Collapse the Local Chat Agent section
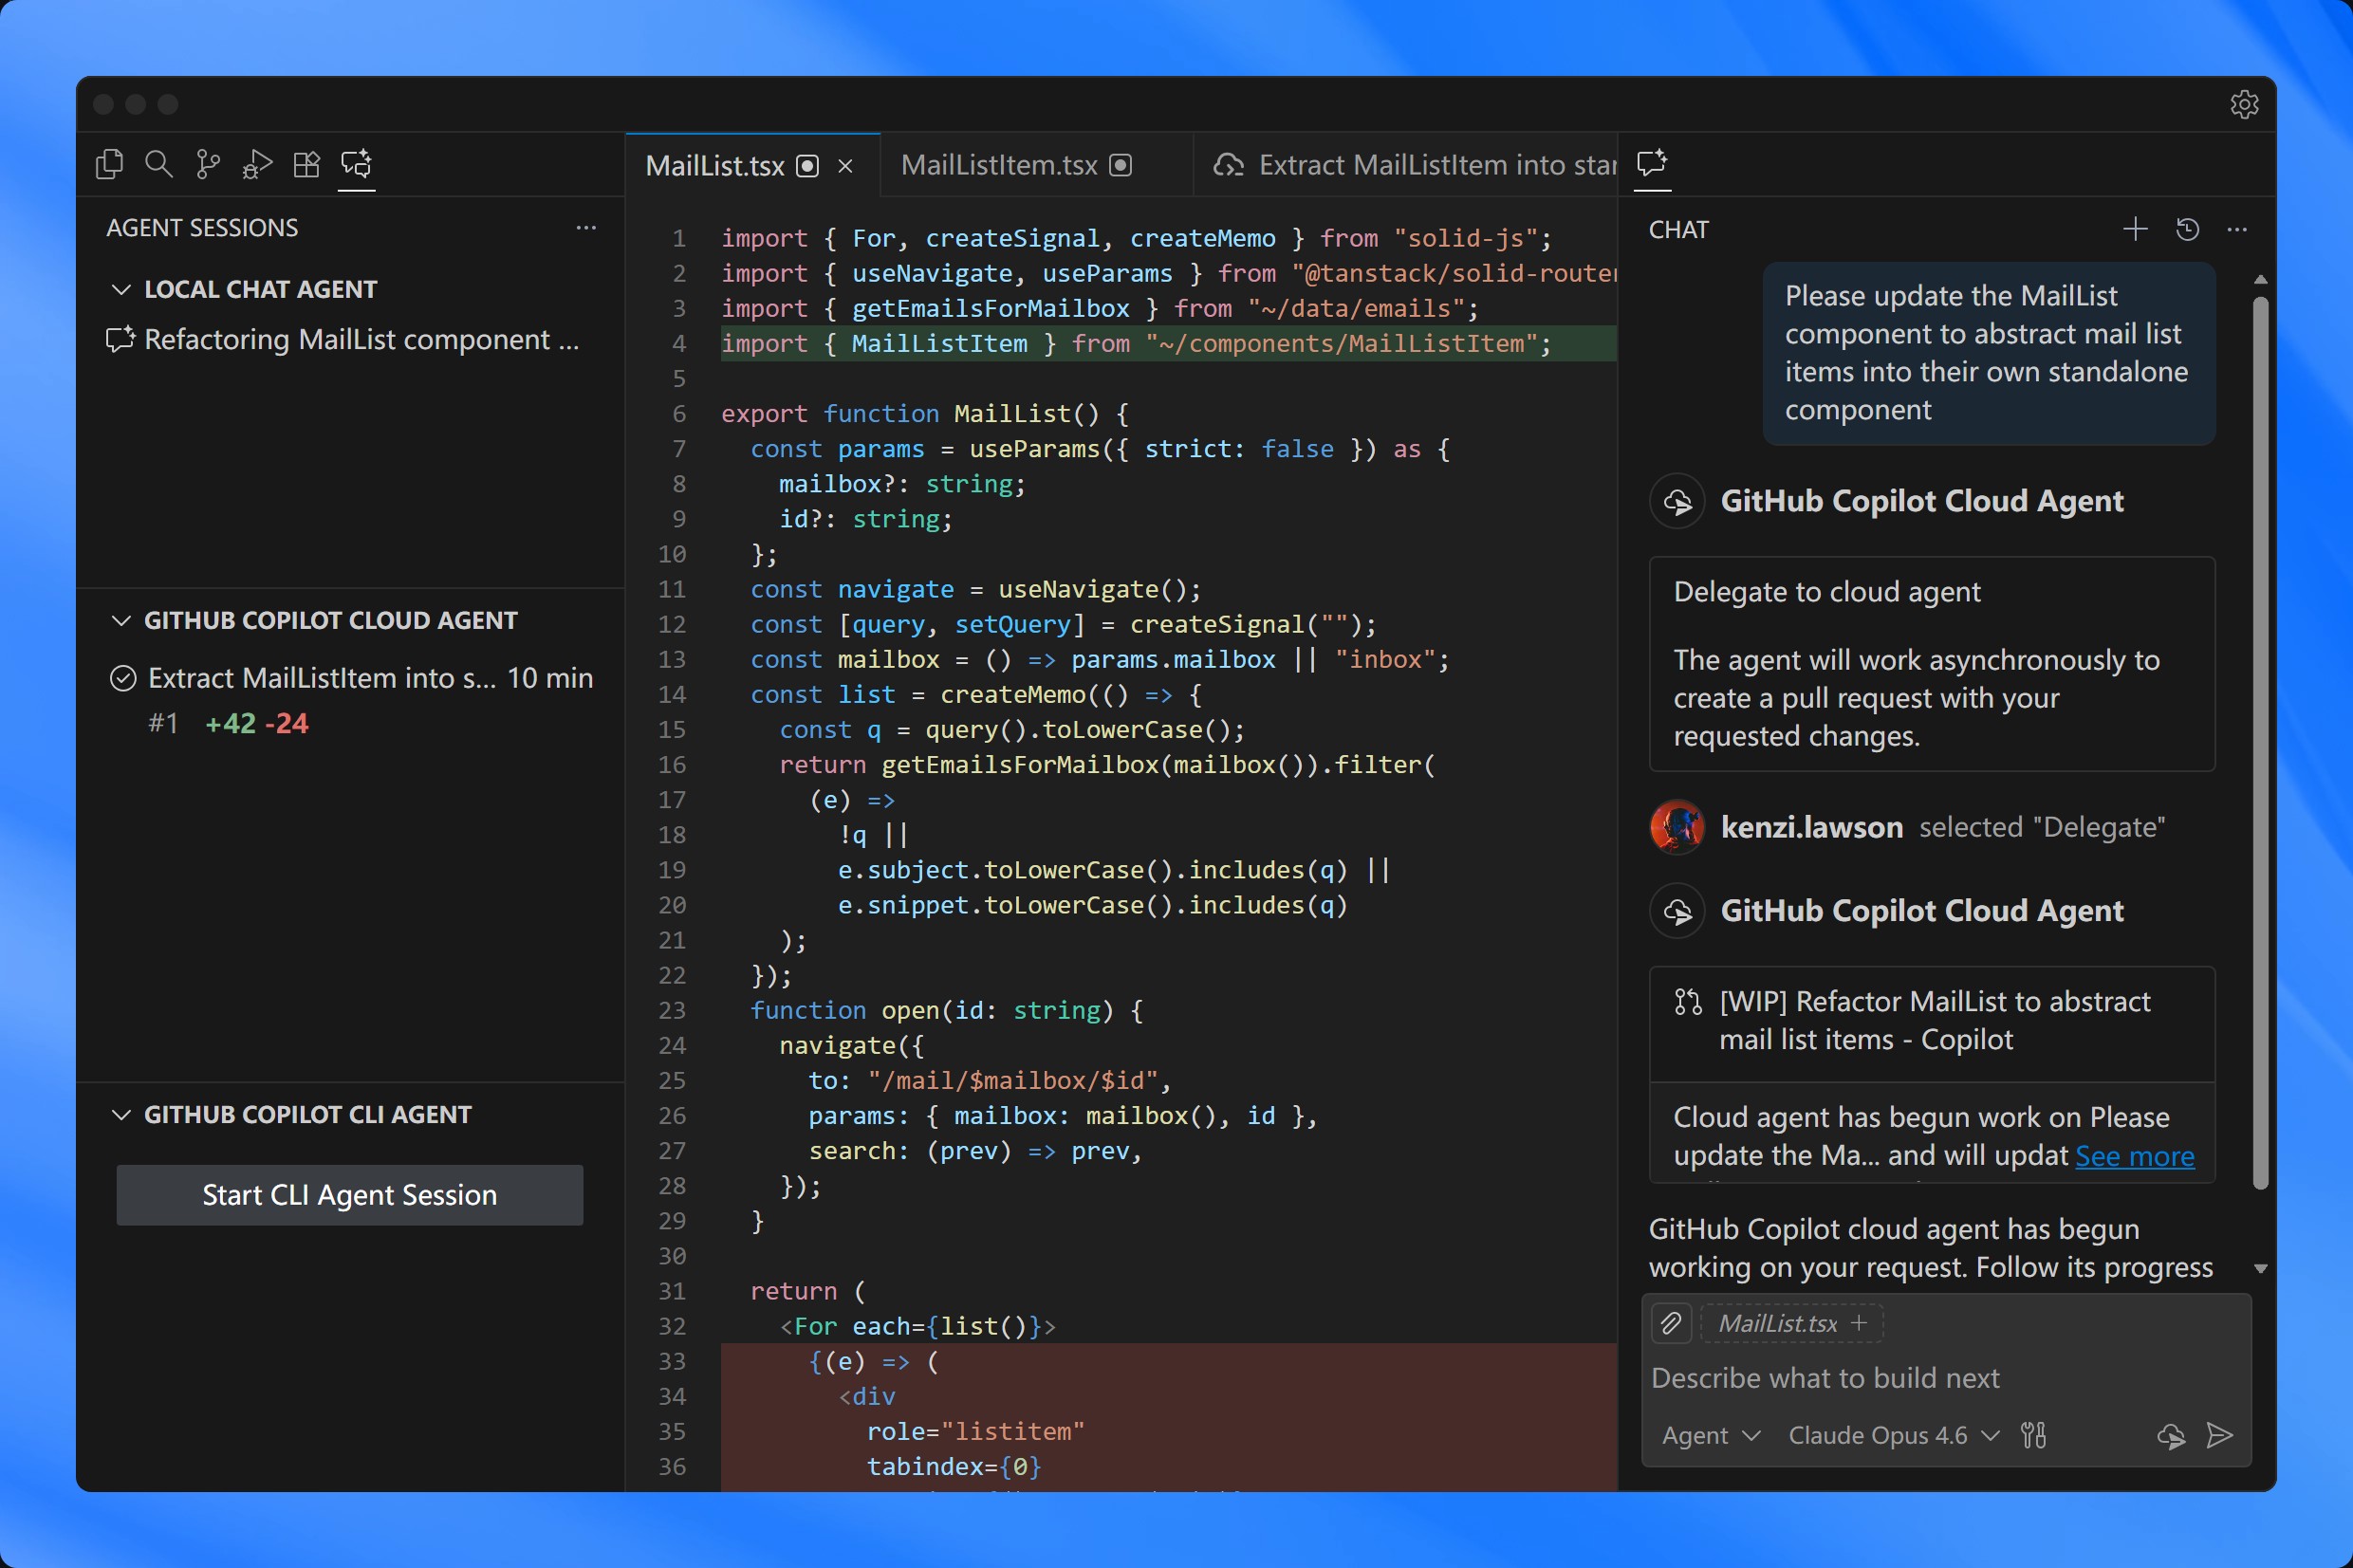 coord(121,289)
